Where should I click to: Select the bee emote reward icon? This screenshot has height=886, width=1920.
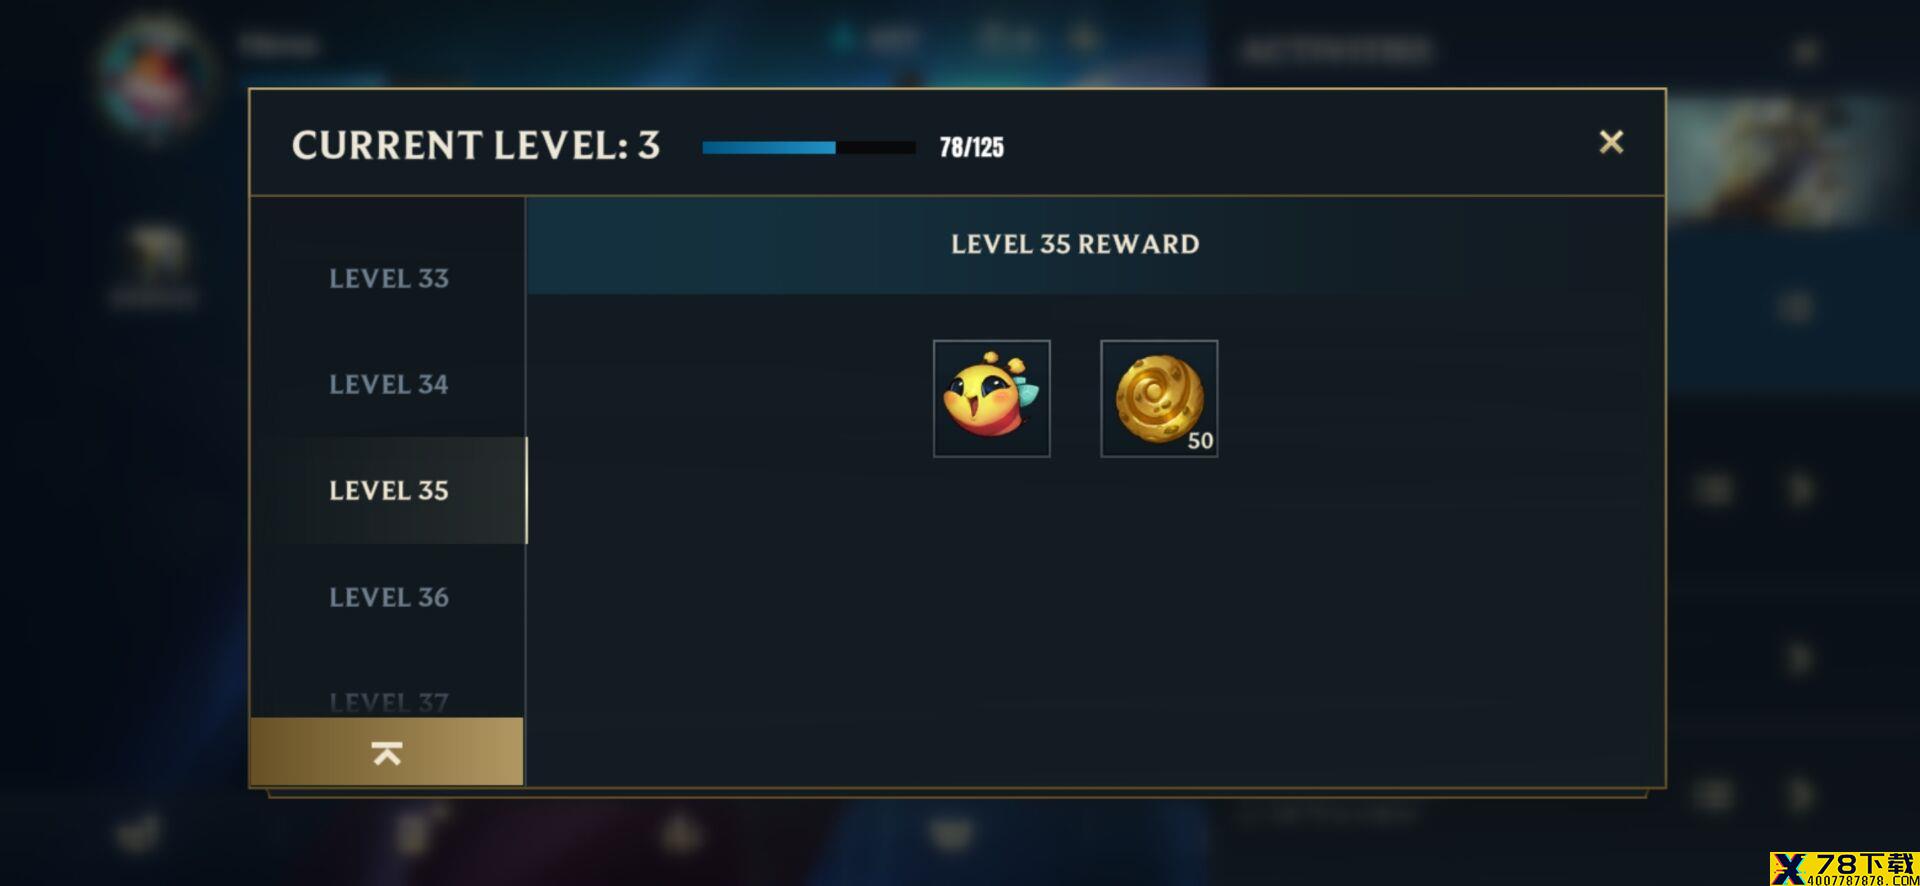[991, 398]
